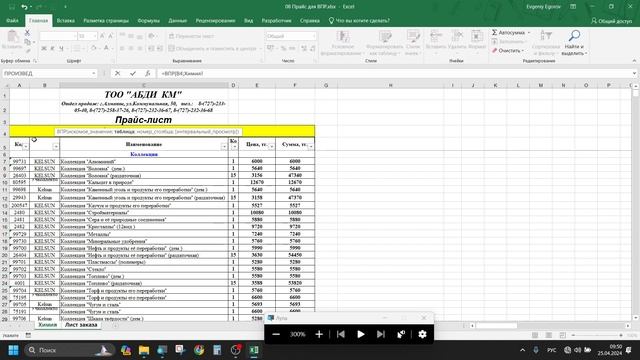Toggle Wrap Text option
This screenshot has height=360, width=640.
[x=191, y=36]
